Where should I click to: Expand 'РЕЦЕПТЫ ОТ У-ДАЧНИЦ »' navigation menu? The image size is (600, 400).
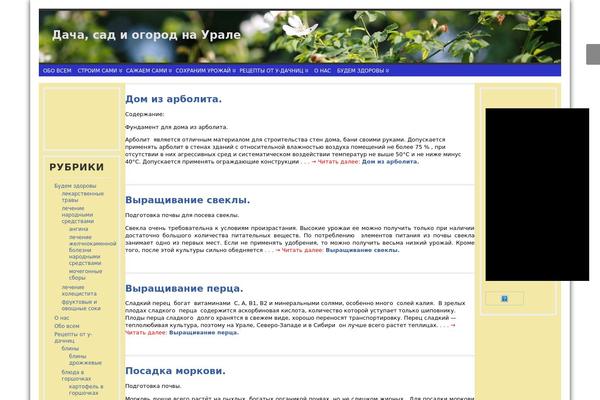click(x=274, y=70)
